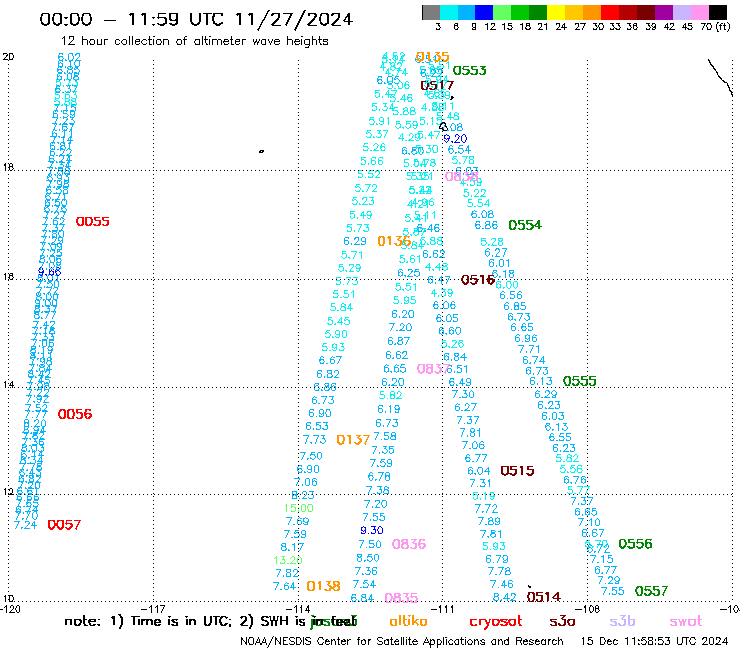Click the black swatch at the legend's end
The height and width of the screenshot is (650, 740).
point(717,12)
